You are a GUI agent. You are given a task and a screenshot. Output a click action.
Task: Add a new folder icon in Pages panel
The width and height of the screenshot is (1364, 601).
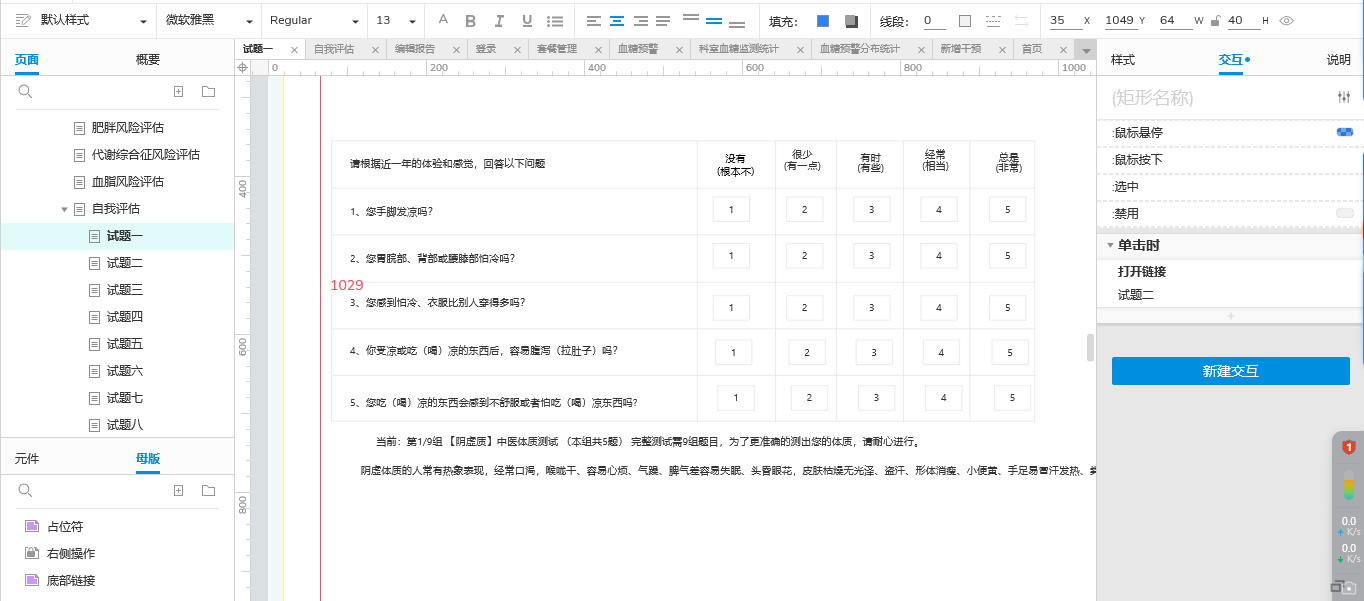208,91
